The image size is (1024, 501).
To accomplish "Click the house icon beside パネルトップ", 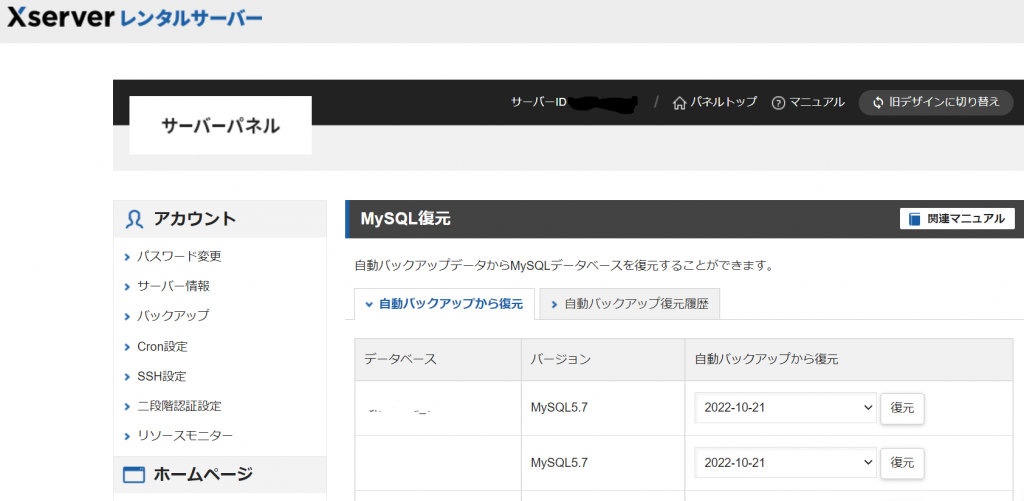I will coord(679,103).
